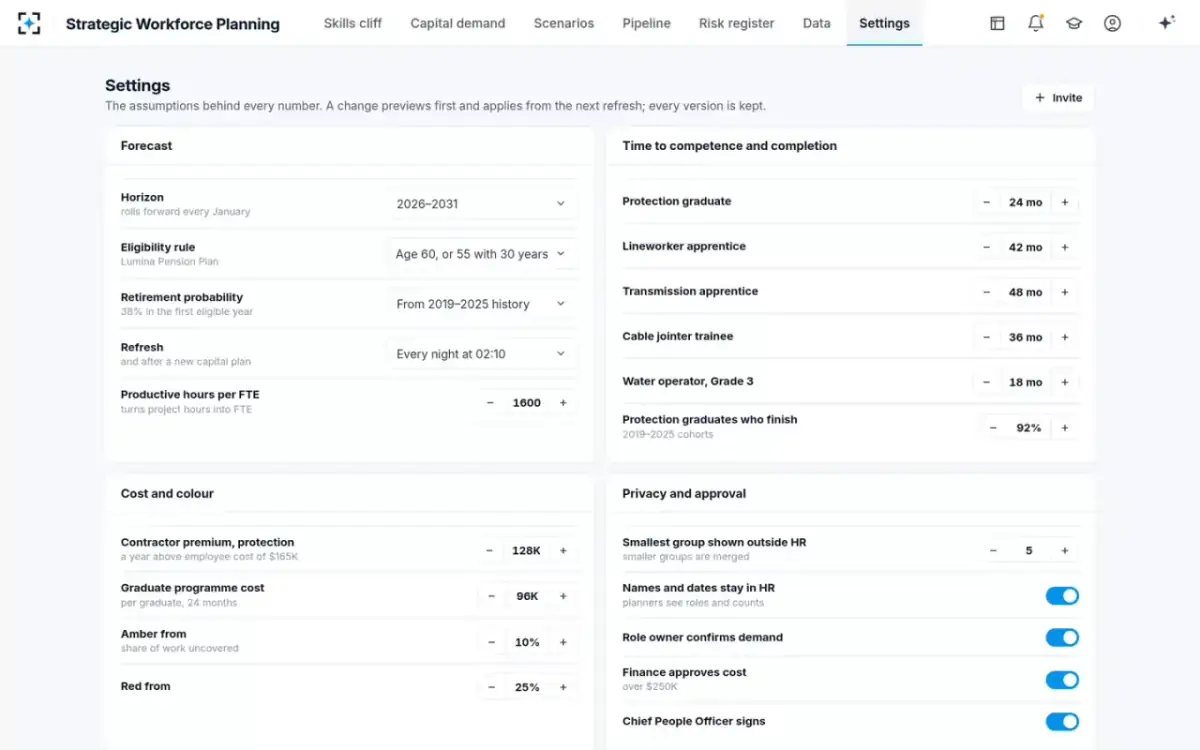Viewport: 1200px width, 750px height.
Task: Click the 92% finish rate value
Action: [1029, 428]
